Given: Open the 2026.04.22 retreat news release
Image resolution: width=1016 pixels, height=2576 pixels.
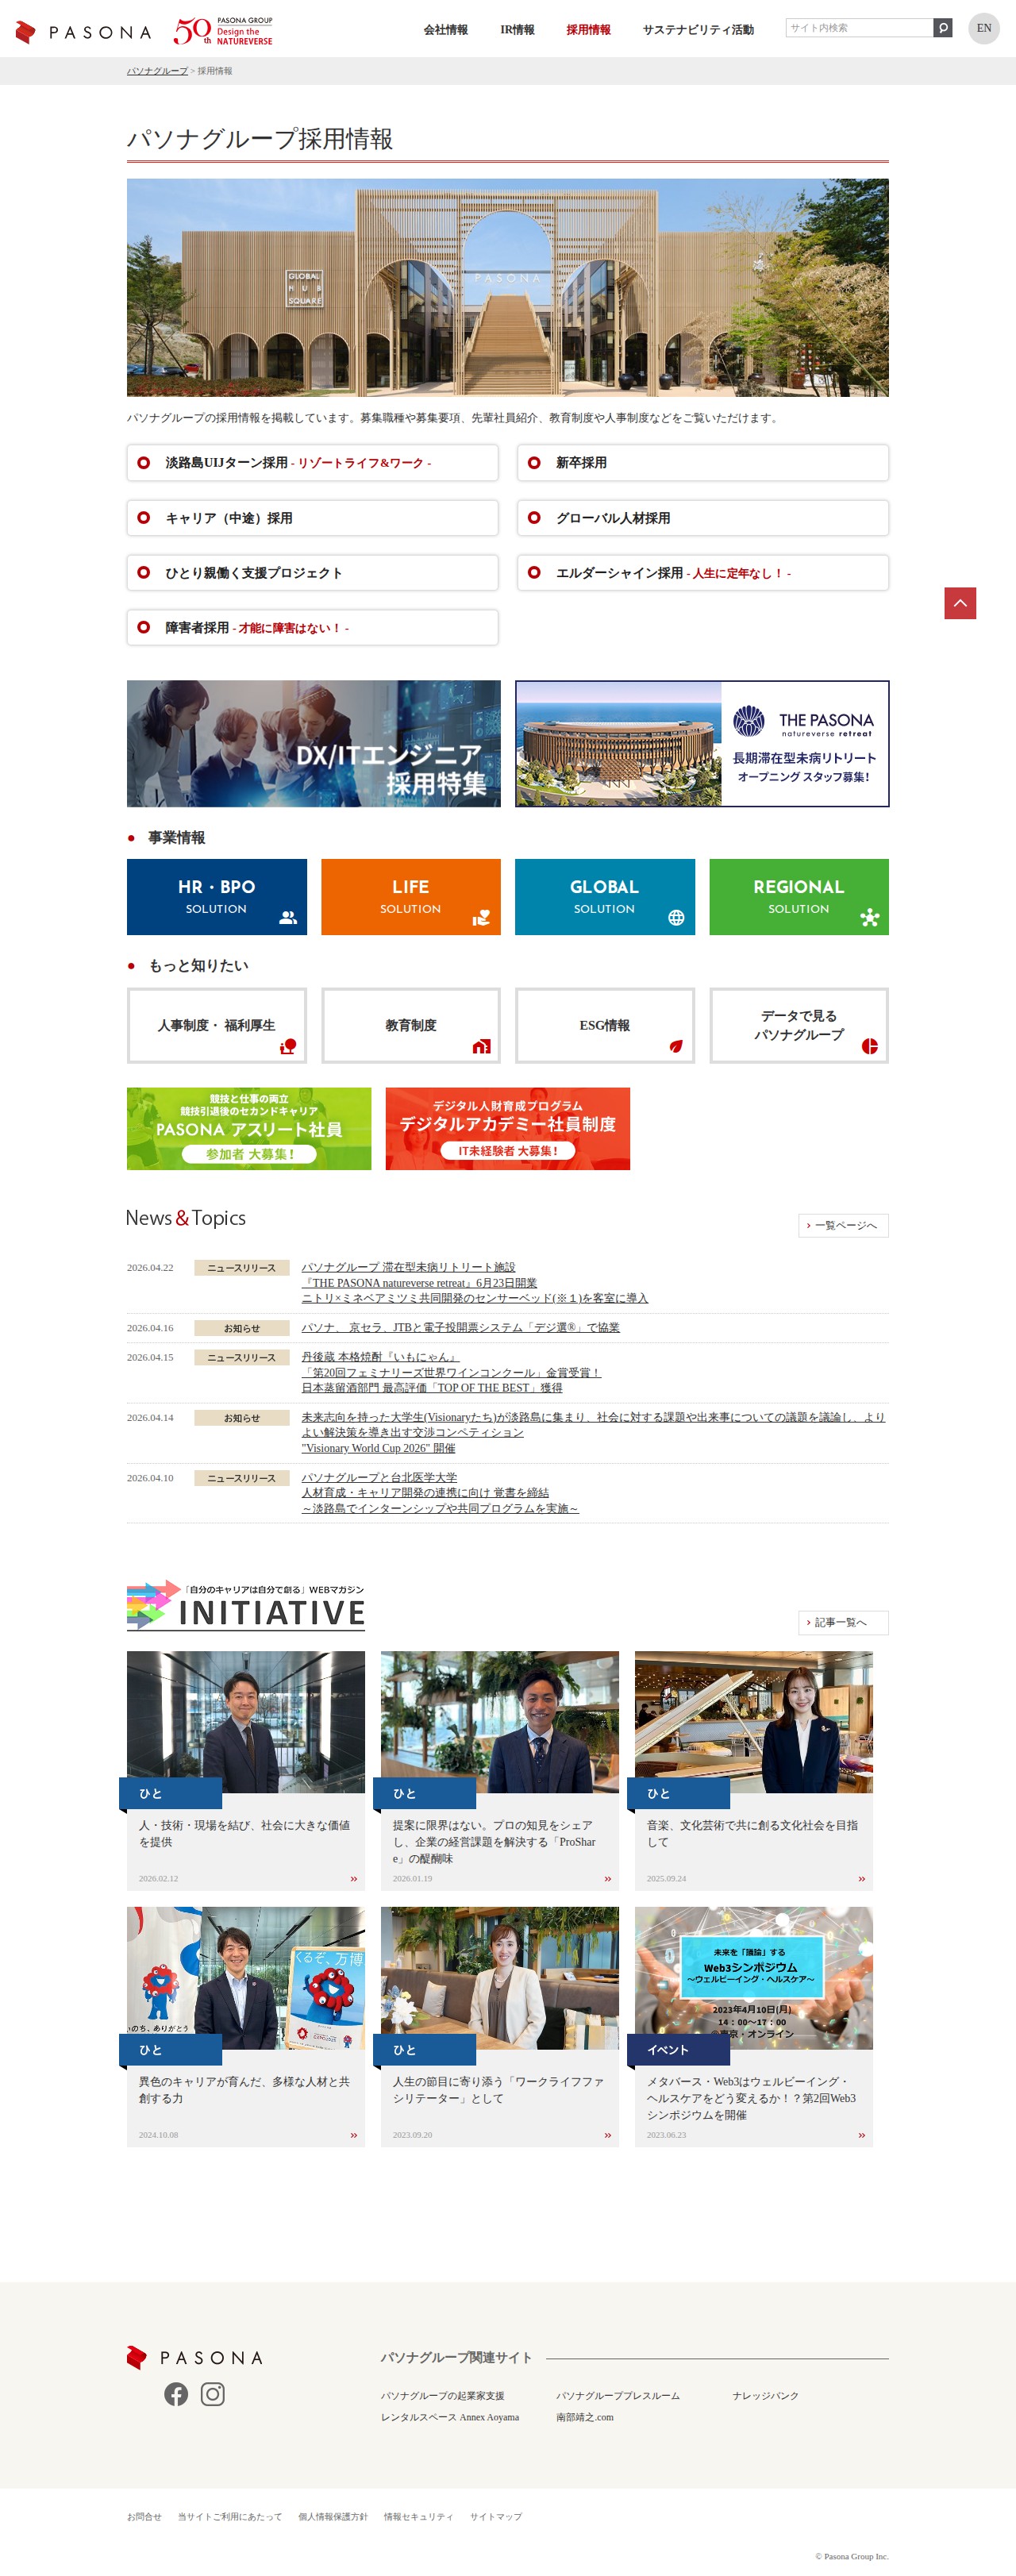Looking at the screenshot, I should click(x=475, y=1282).
